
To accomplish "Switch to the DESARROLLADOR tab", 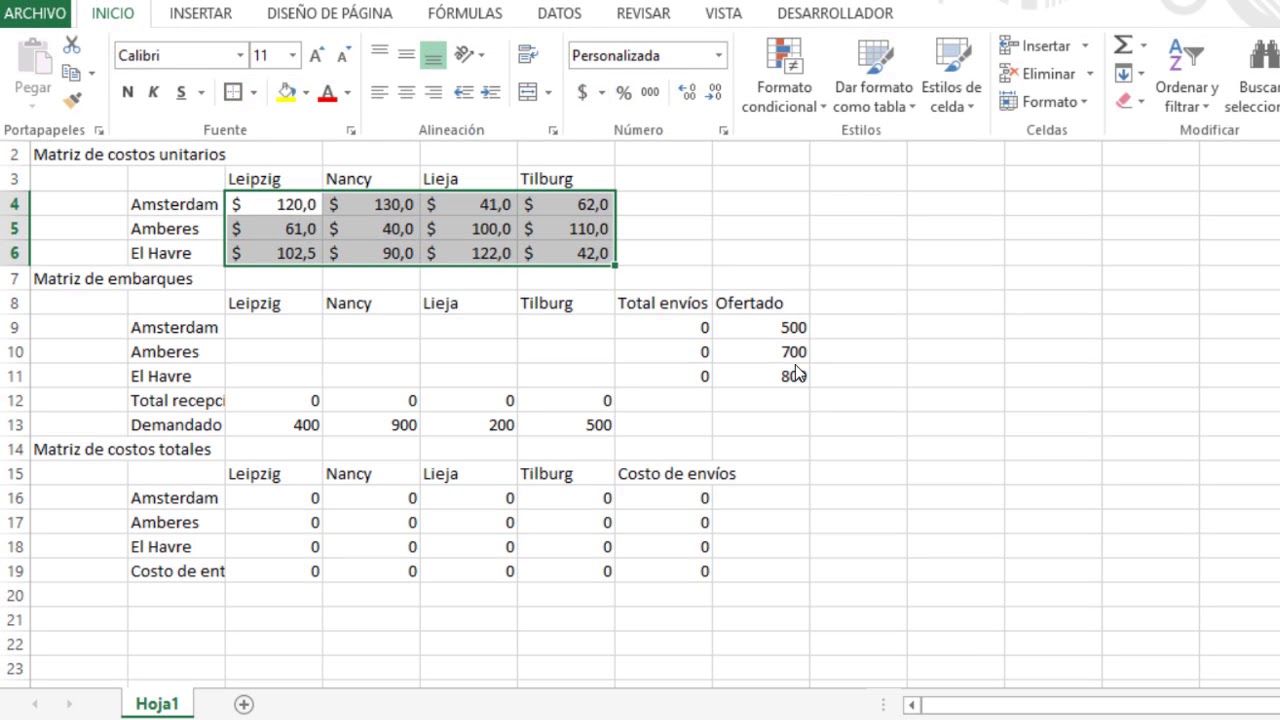I will click(835, 13).
